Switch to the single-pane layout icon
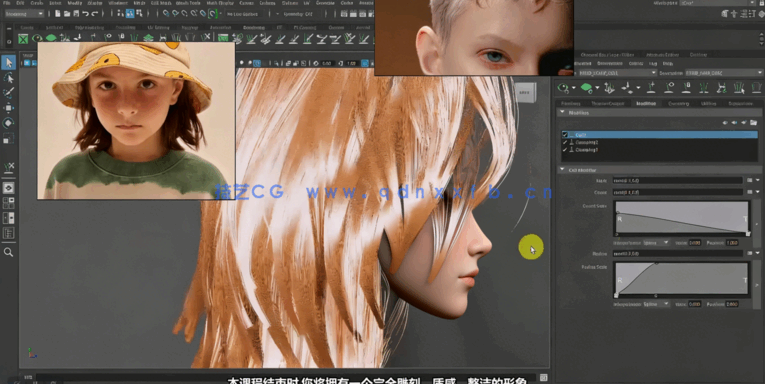Screen dimensions: 765x384 coord(8,188)
